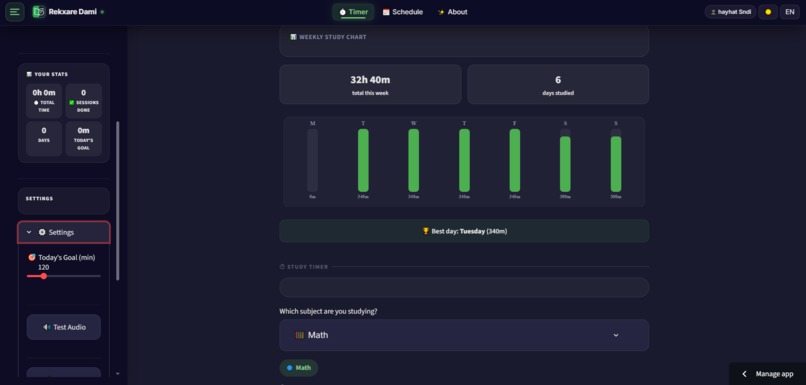Click the 32h 40m total this week card
The image size is (806, 385).
(370, 84)
